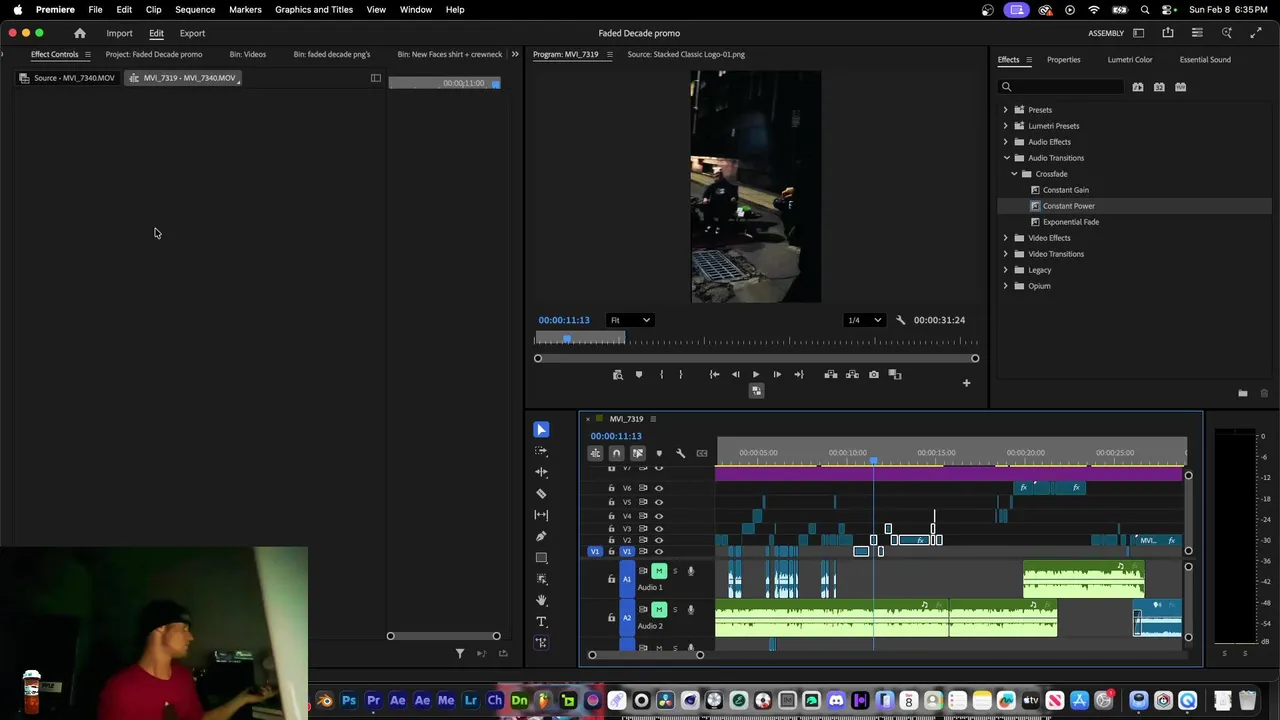This screenshot has height=720, width=1280.
Task: Open the Fit zoom level dropdown
Action: pyautogui.click(x=630, y=320)
